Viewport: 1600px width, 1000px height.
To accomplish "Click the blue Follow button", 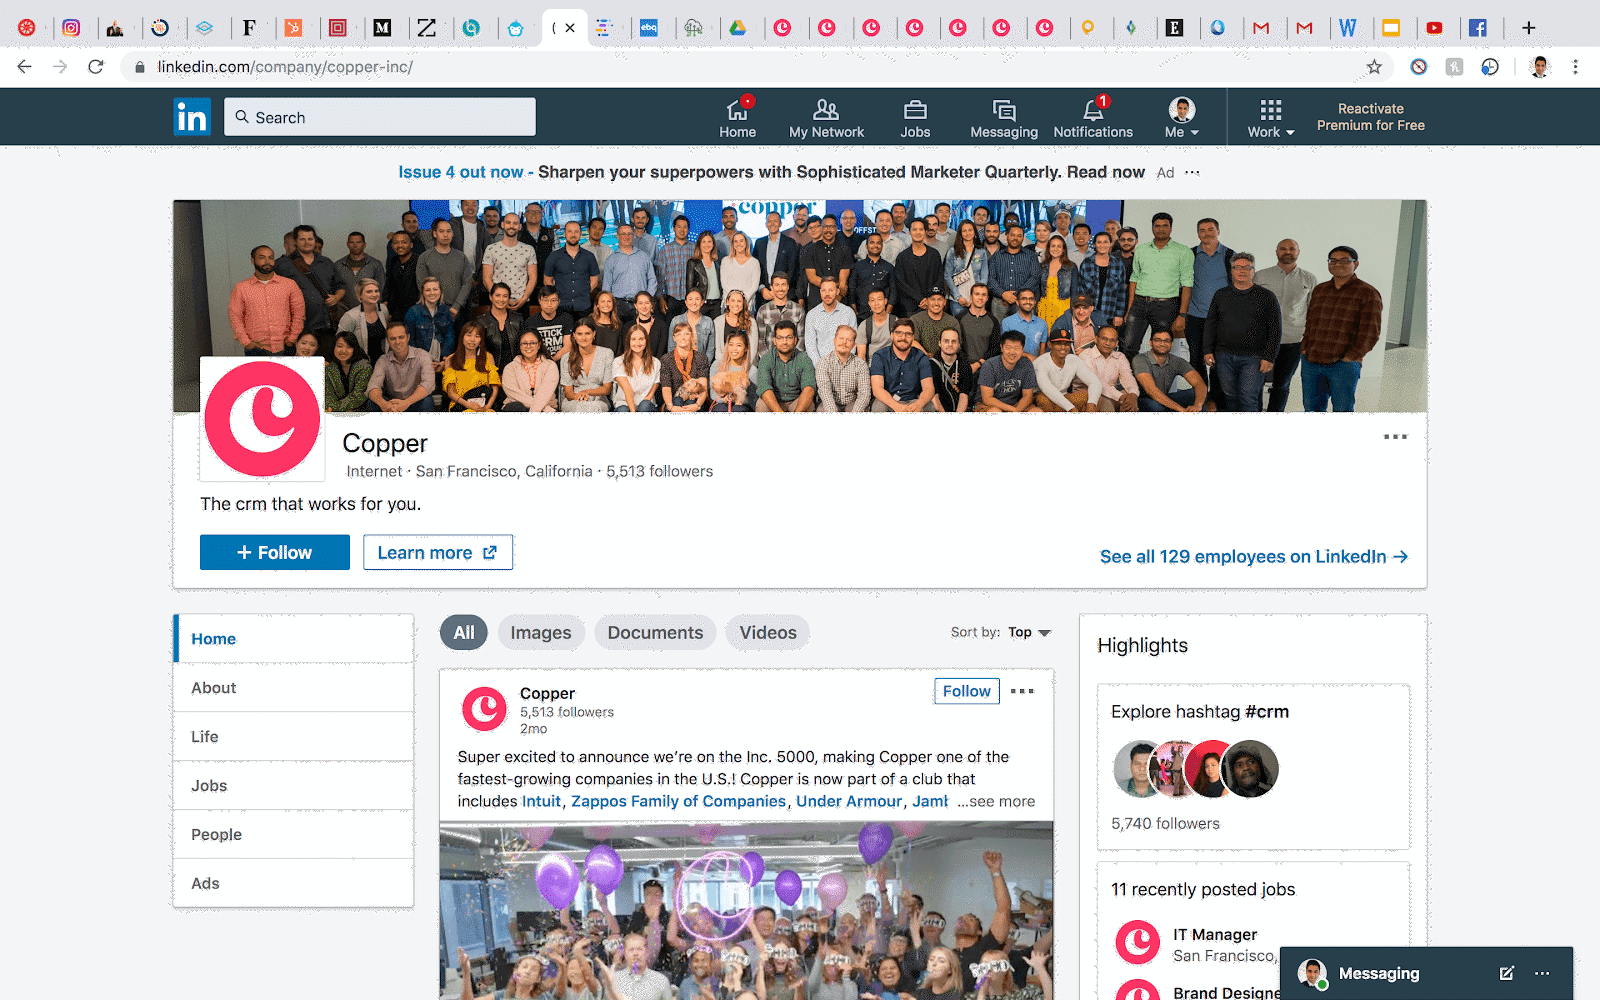I will tap(275, 552).
